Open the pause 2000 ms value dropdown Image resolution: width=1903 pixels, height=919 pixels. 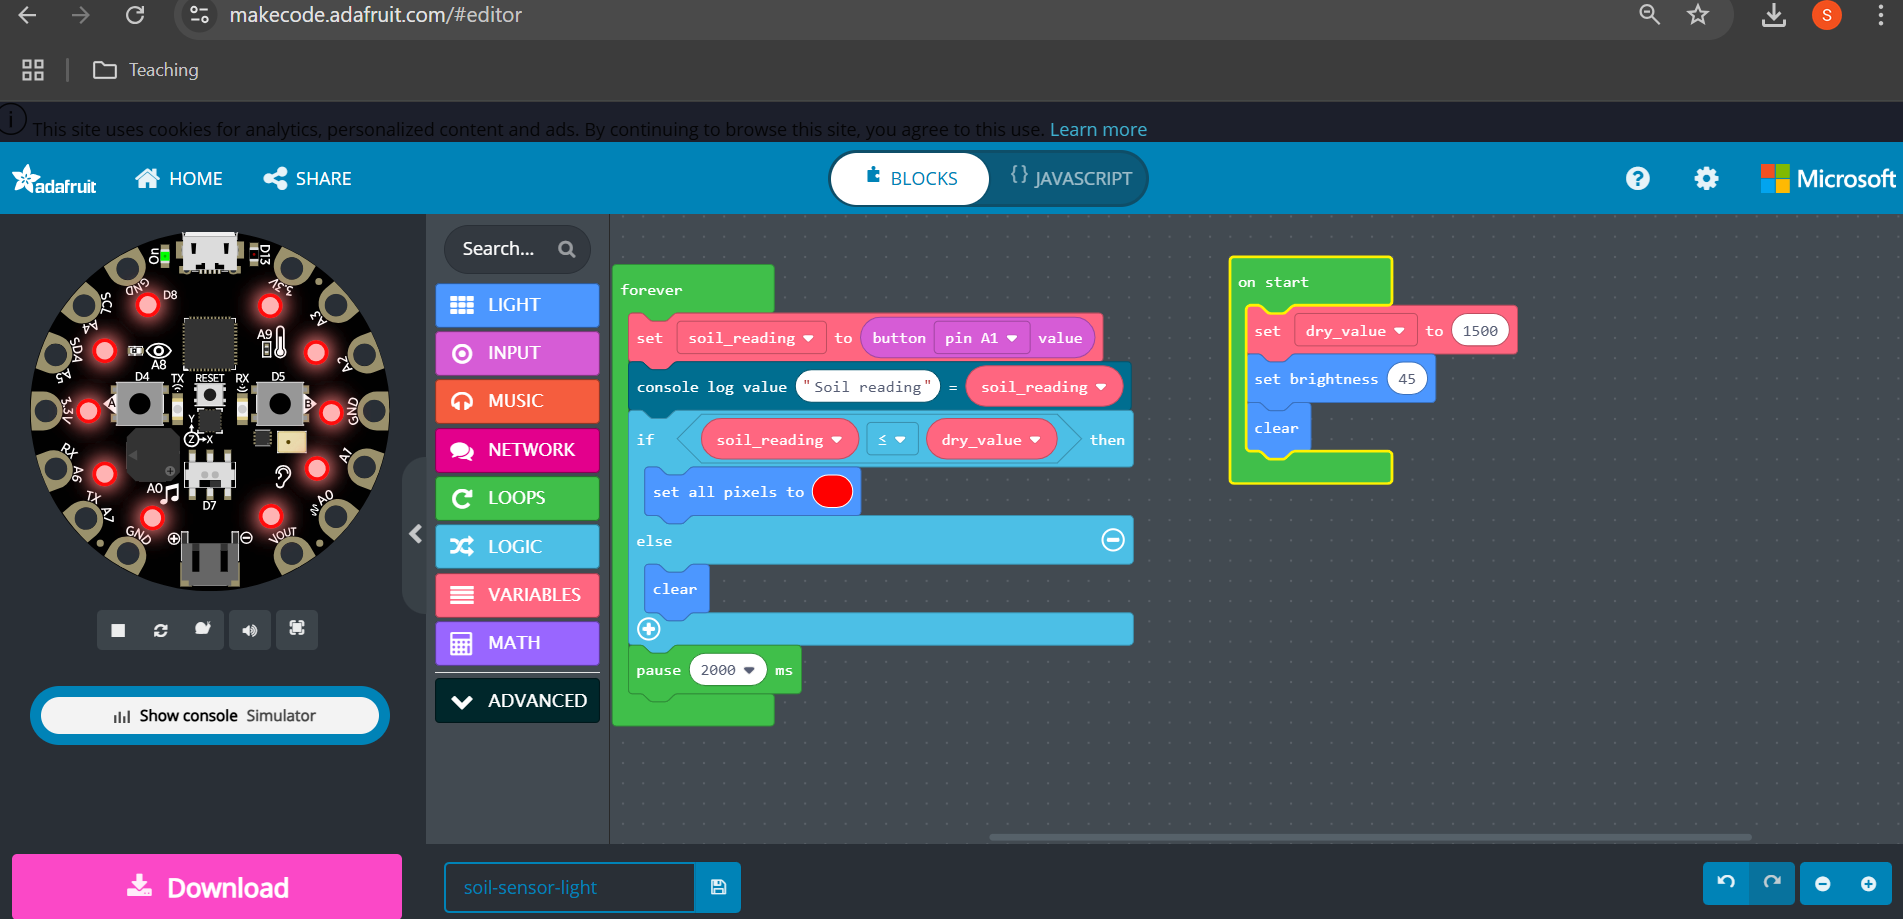click(x=749, y=671)
